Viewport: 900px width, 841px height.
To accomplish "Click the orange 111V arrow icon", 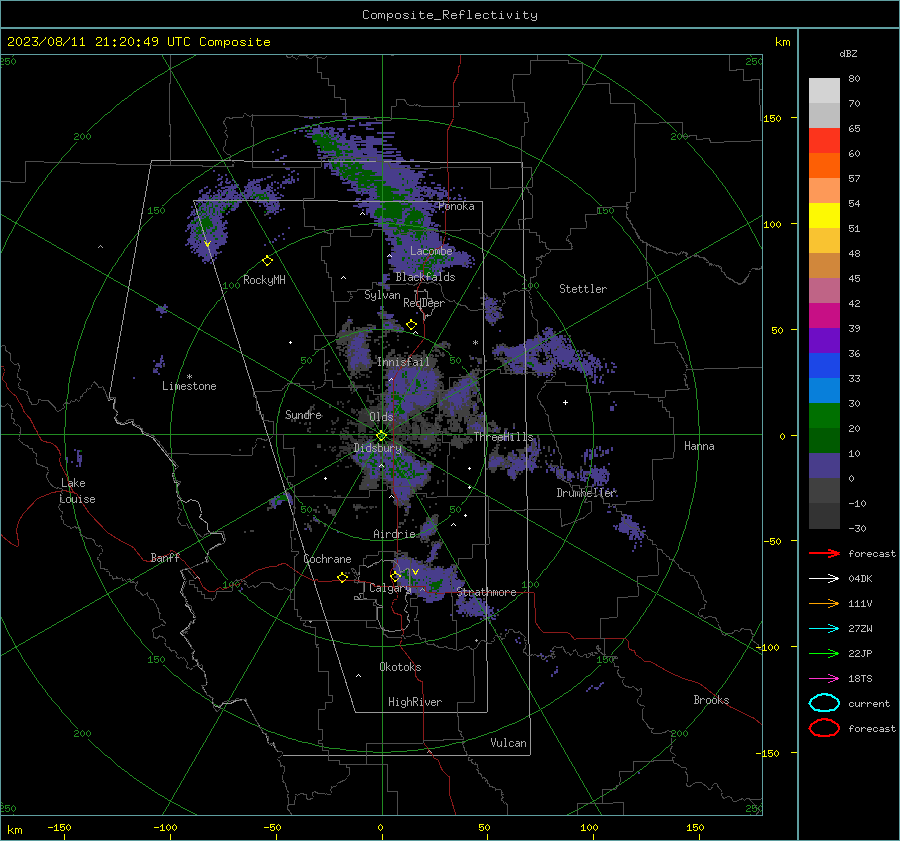I will point(824,603).
